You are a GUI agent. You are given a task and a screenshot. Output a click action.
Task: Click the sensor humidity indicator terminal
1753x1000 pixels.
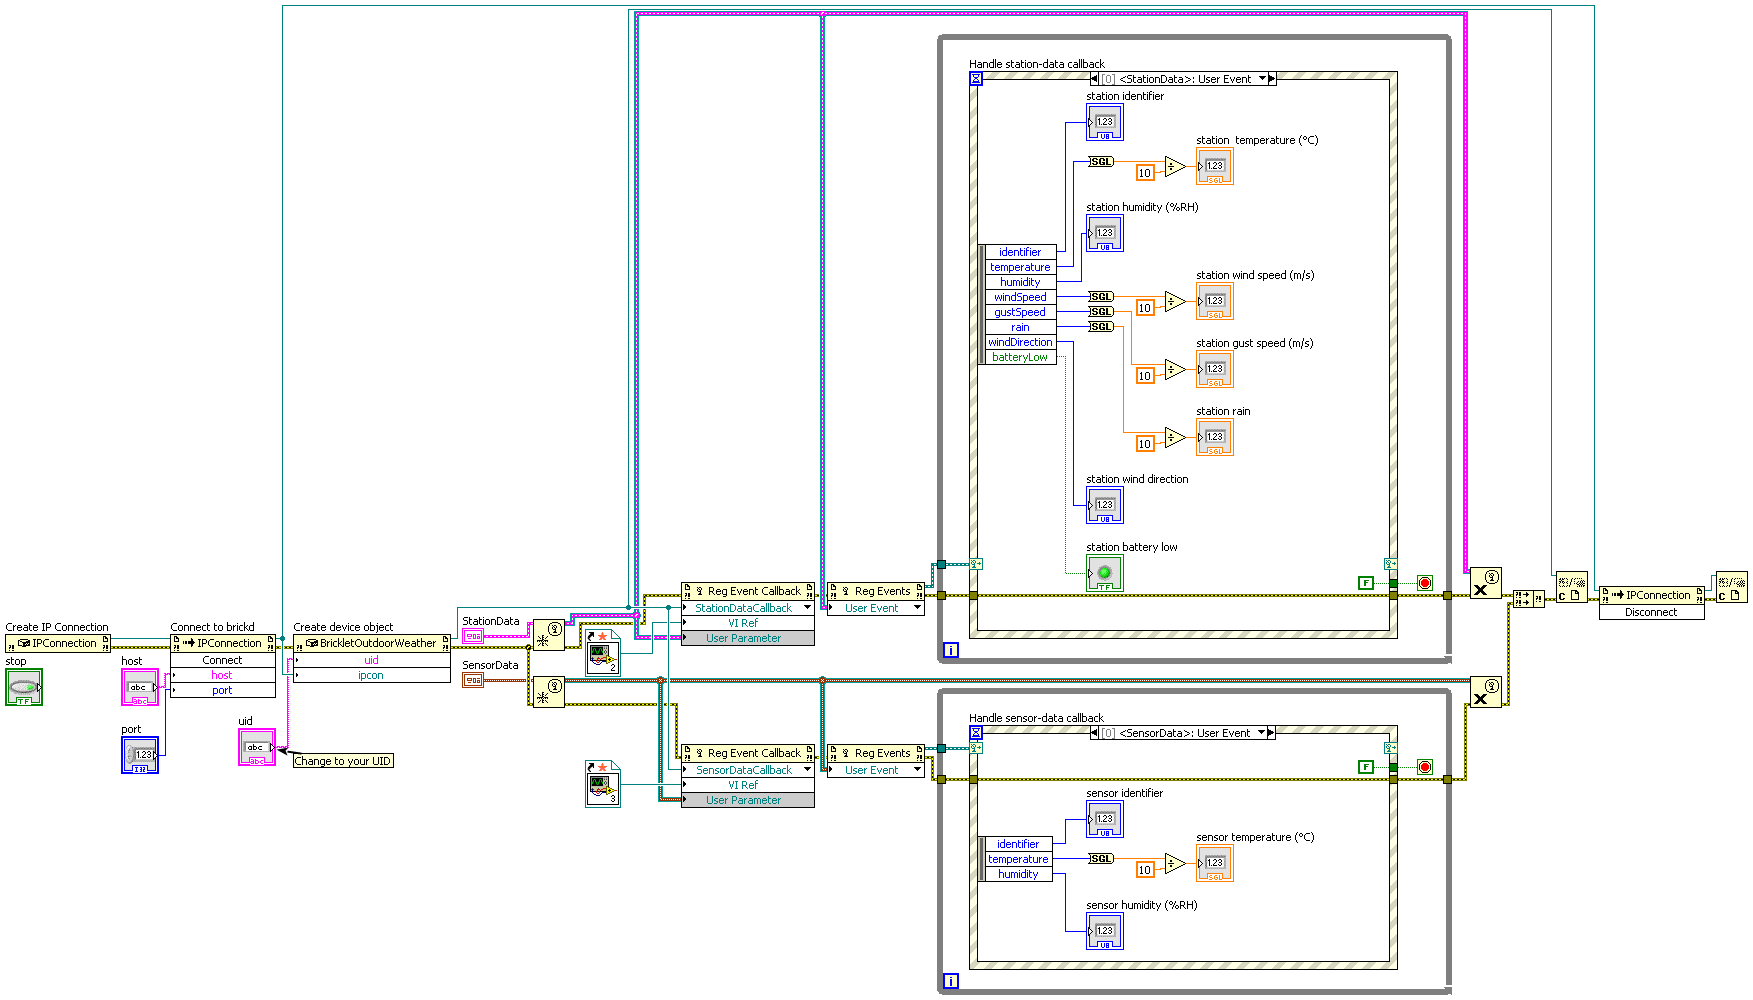(x=1104, y=931)
